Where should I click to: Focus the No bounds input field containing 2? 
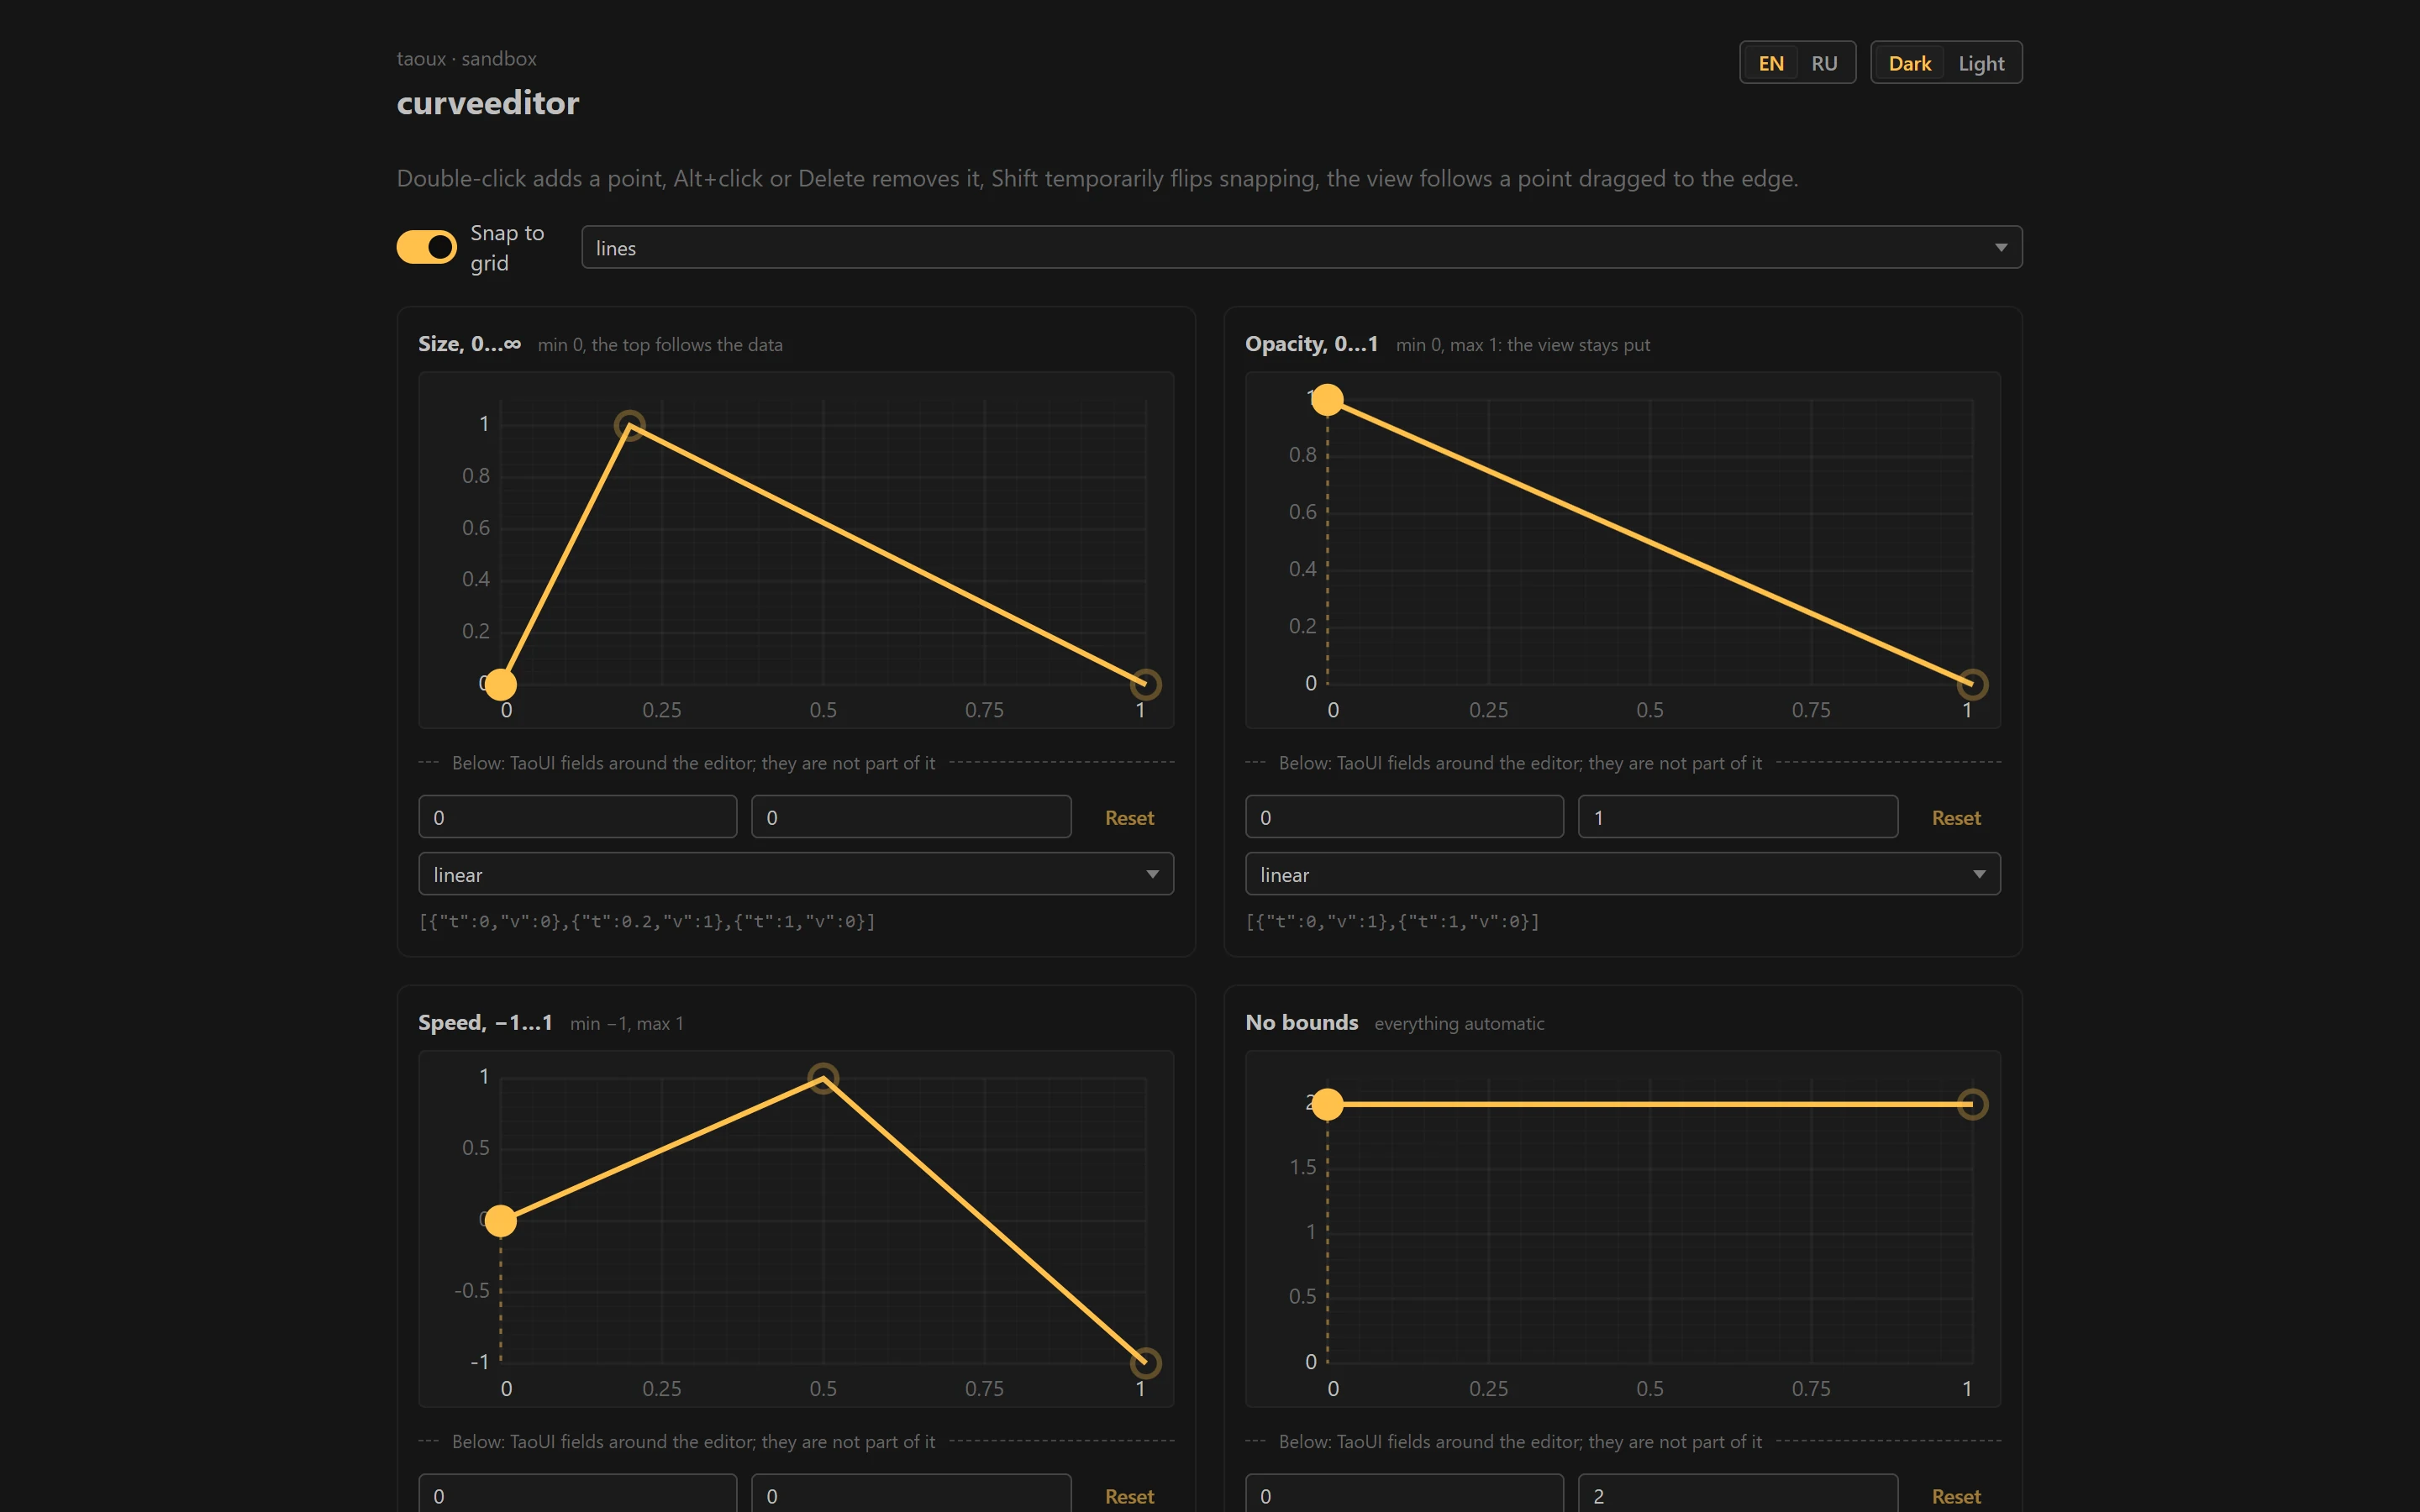tap(1738, 1494)
